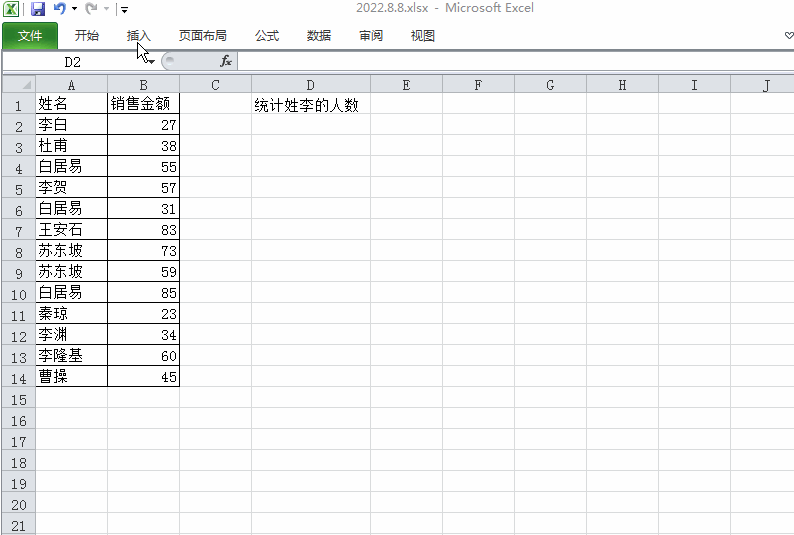
Task: Undo the last action
Action: point(60,9)
